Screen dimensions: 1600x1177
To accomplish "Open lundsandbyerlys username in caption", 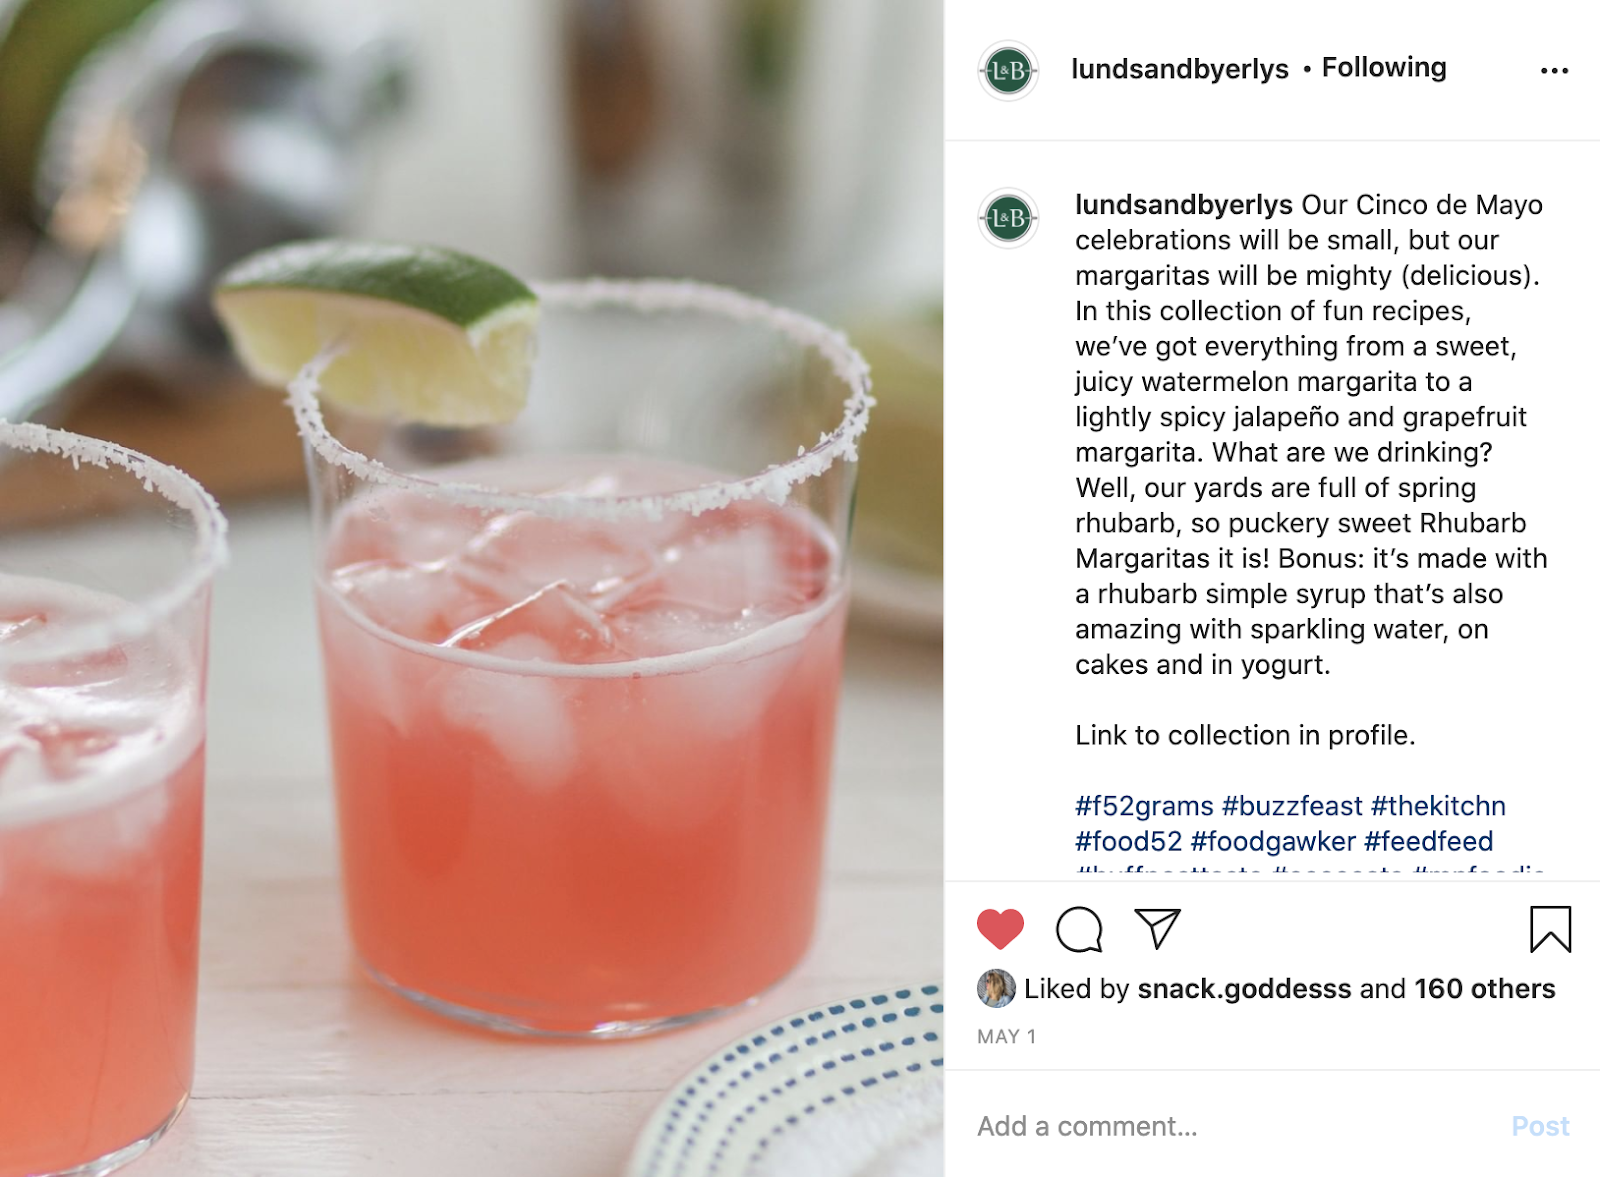I will coord(1184,205).
